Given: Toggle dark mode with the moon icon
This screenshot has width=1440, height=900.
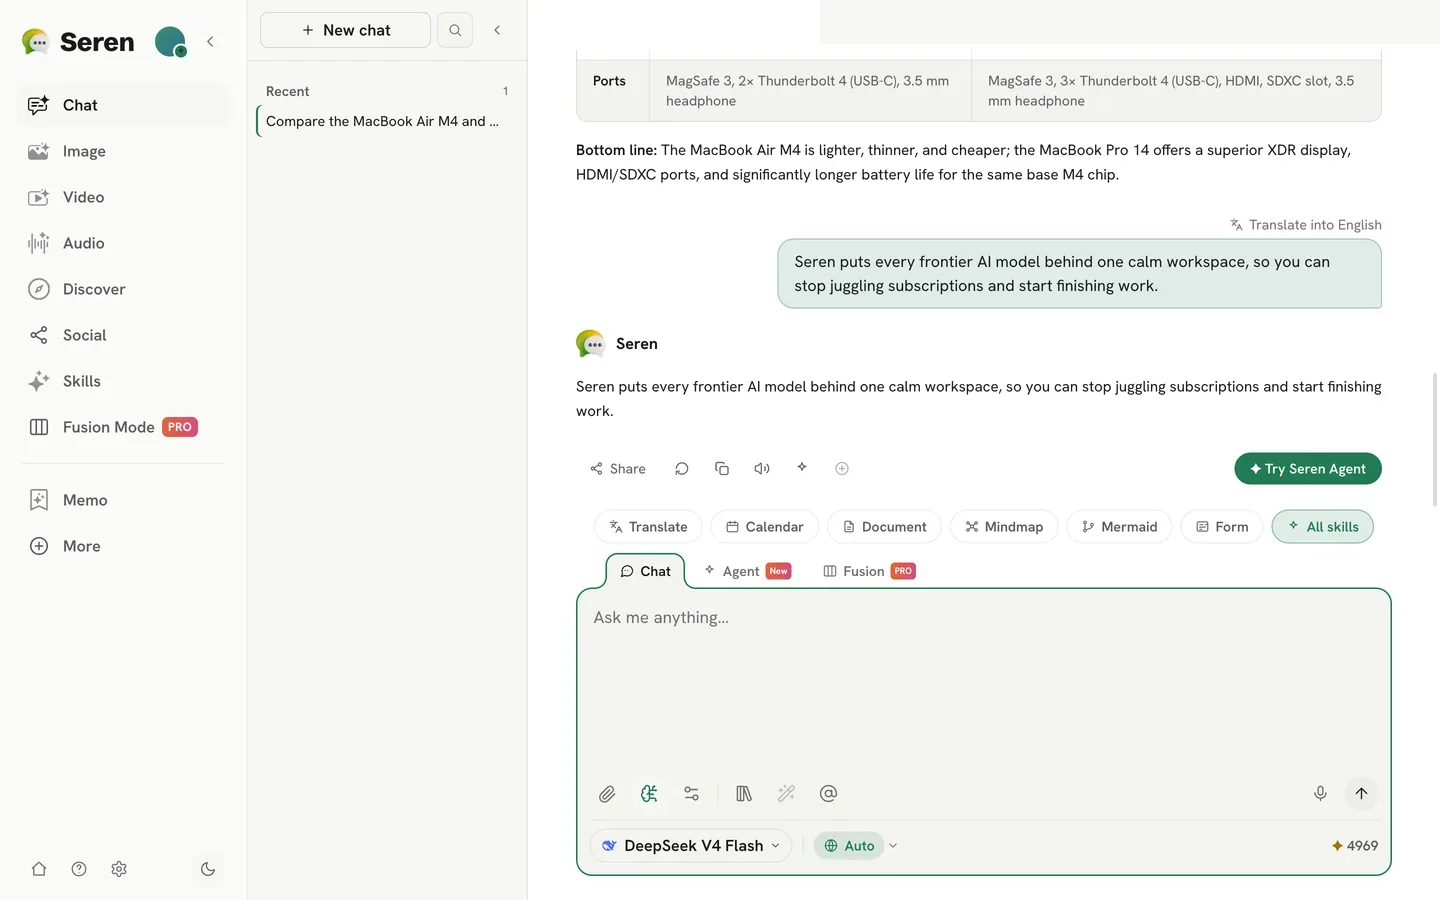Looking at the screenshot, I should pos(208,869).
